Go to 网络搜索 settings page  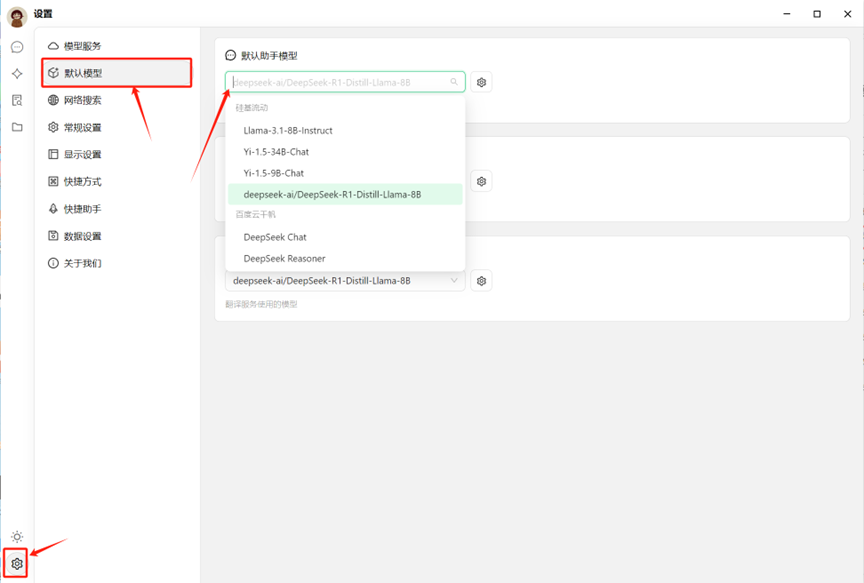coord(82,100)
